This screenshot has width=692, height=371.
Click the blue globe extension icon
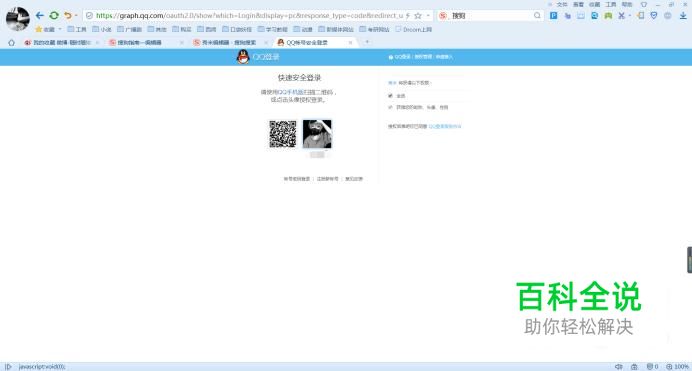(x=594, y=15)
